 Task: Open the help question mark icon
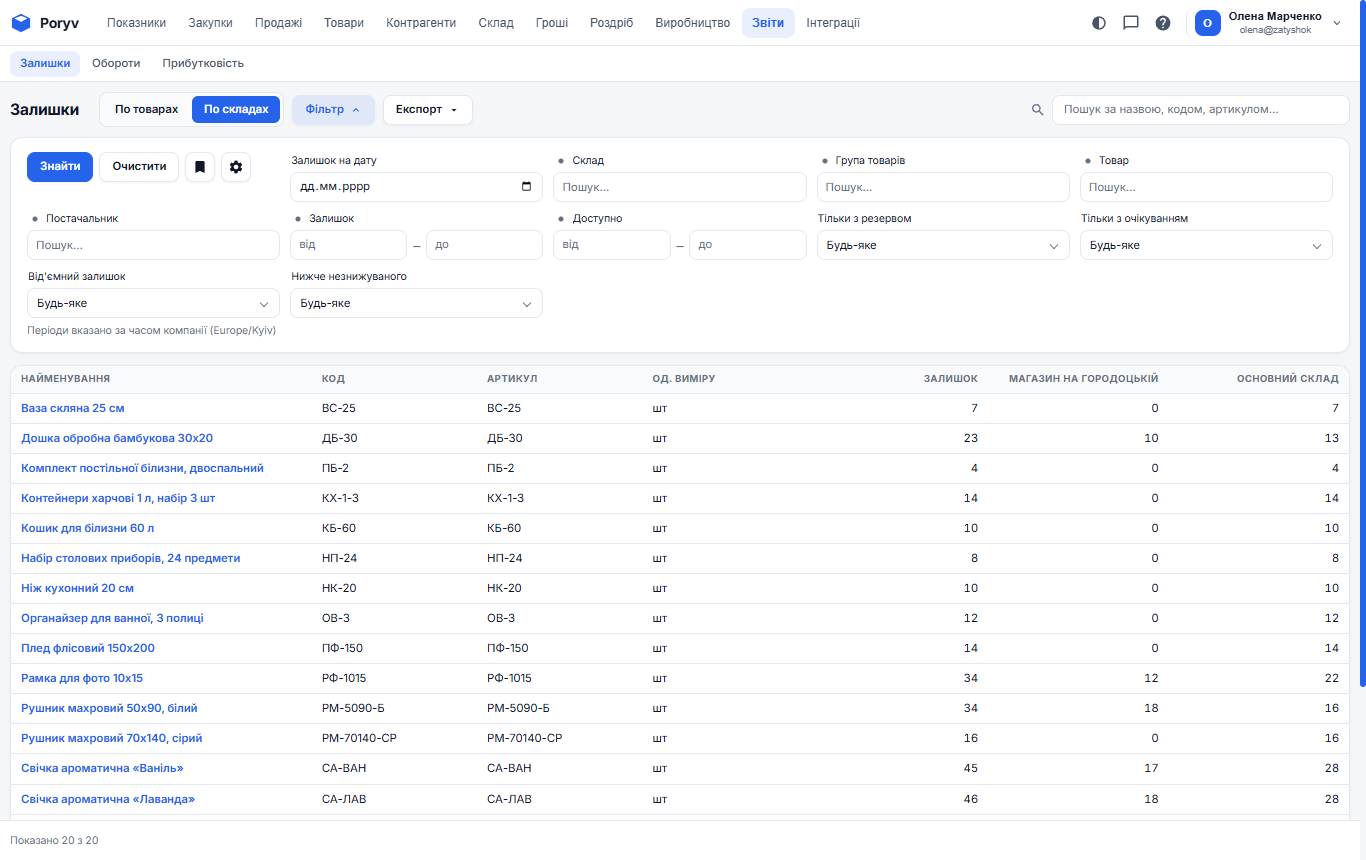pos(1163,23)
